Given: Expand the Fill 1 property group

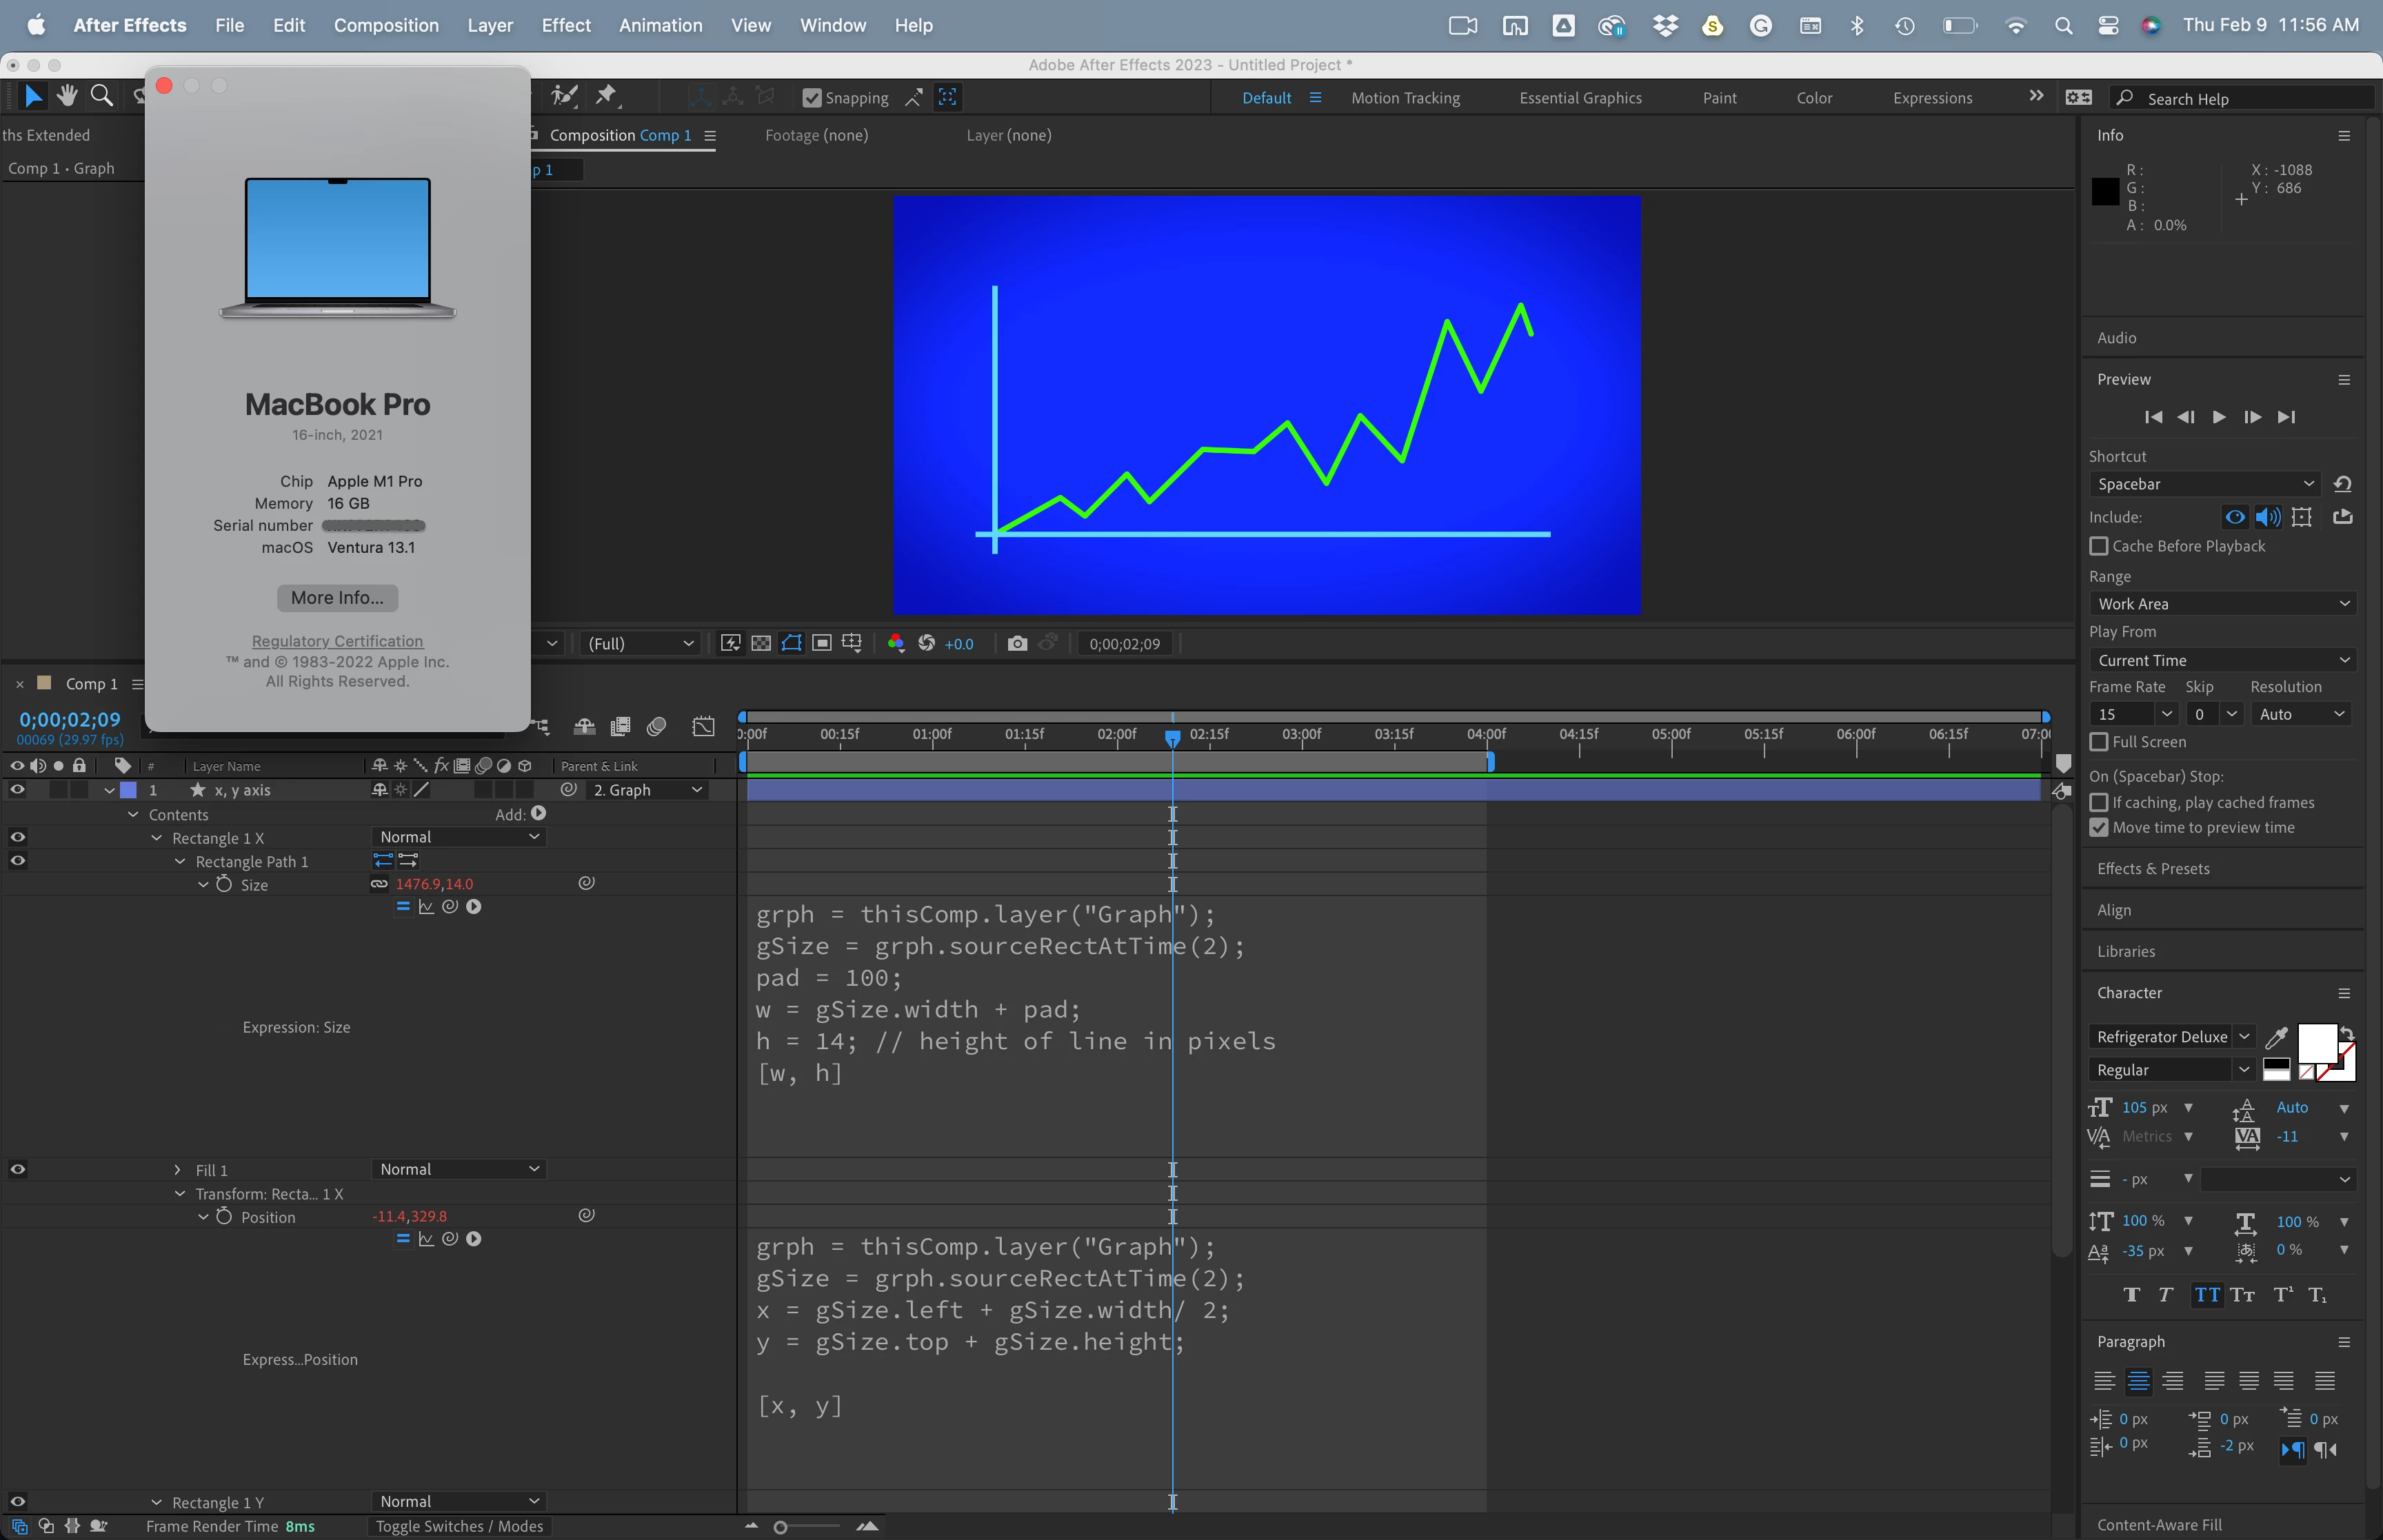Looking at the screenshot, I should click(x=177, y=1170).
